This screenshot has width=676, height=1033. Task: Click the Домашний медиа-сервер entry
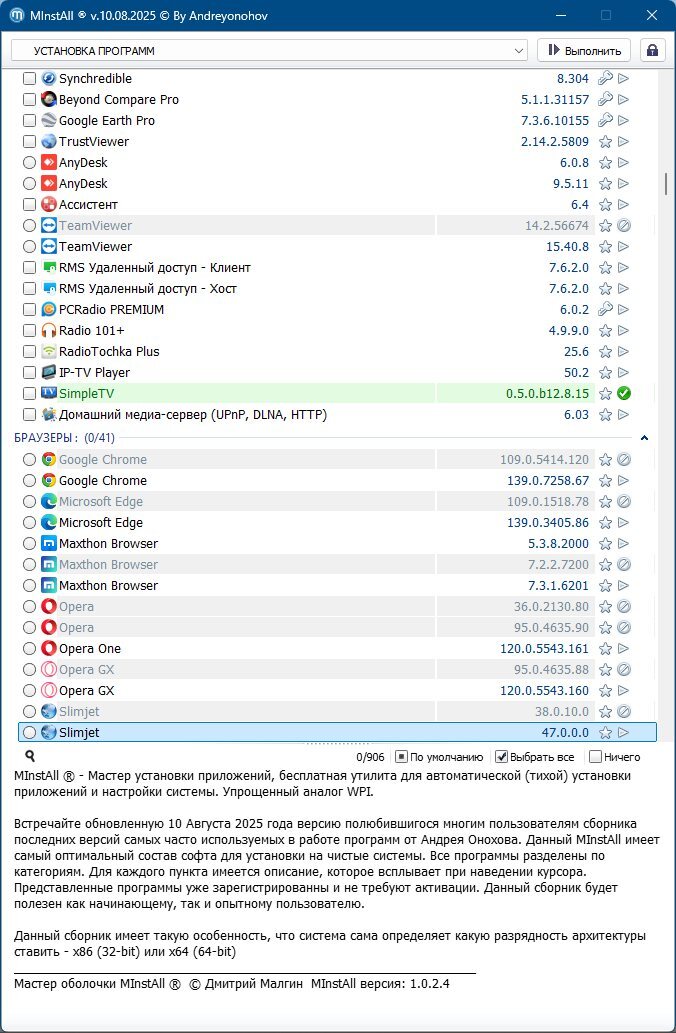point(192,414)
